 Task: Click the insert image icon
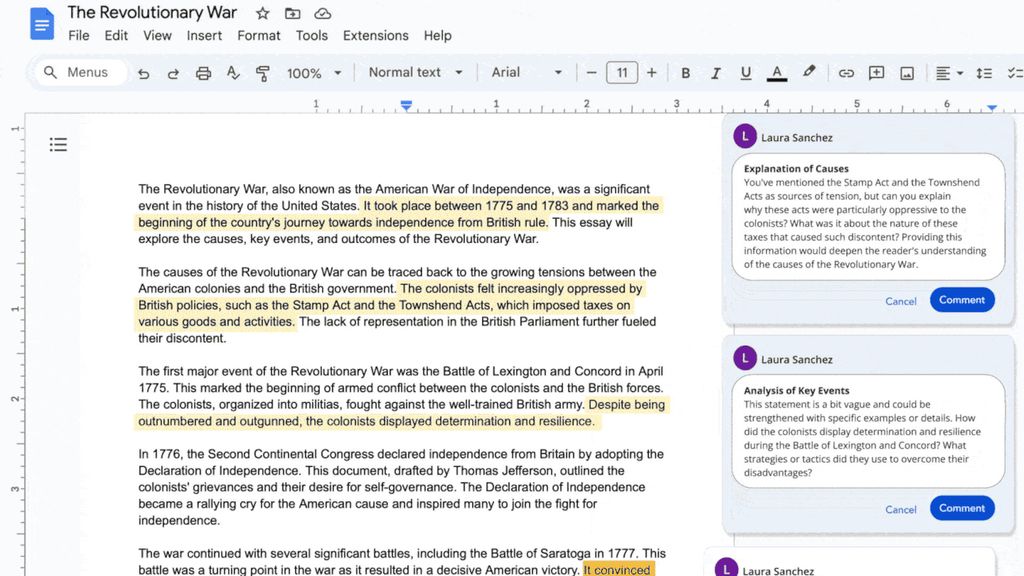[907, 73]
